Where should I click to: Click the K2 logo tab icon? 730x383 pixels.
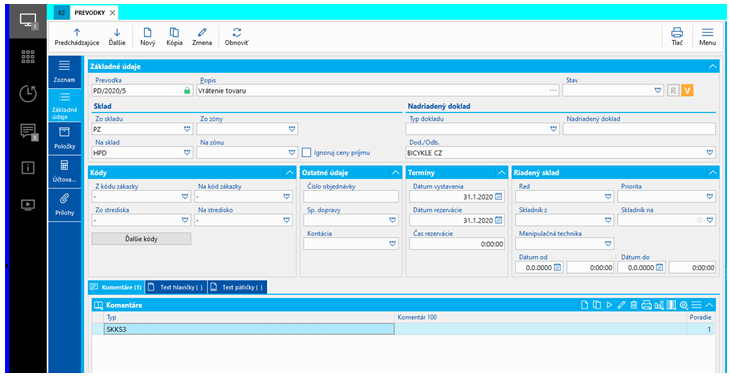pyautogui.click(x=61, y=13)
